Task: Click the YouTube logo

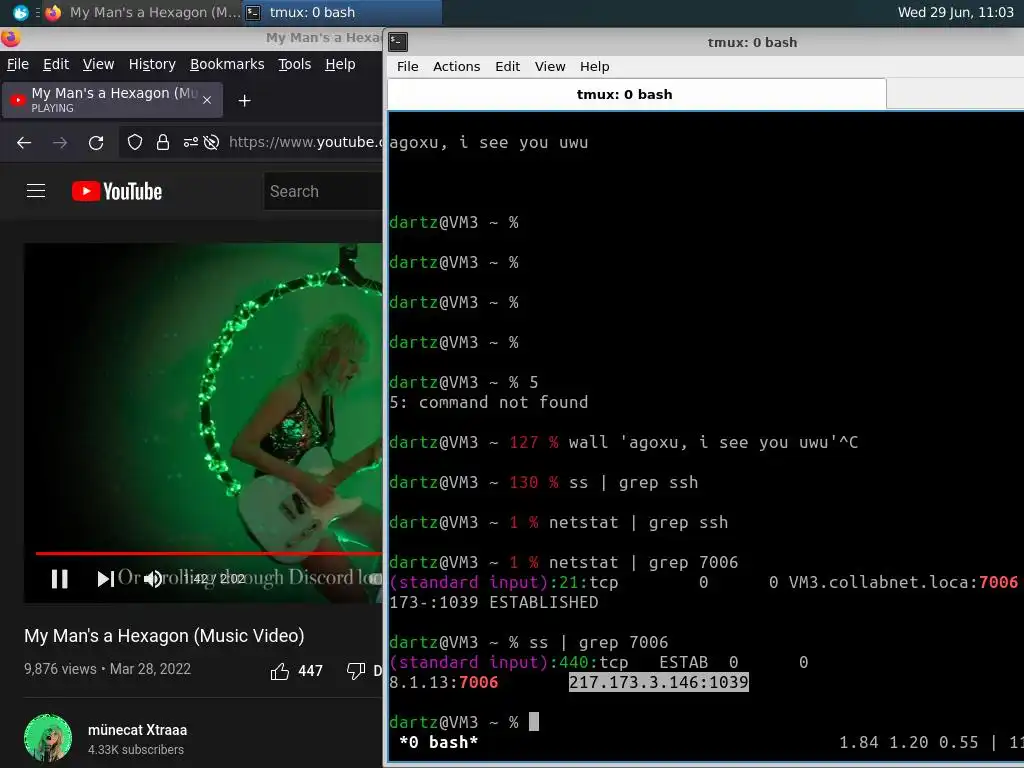Action: tap(117, 191)
